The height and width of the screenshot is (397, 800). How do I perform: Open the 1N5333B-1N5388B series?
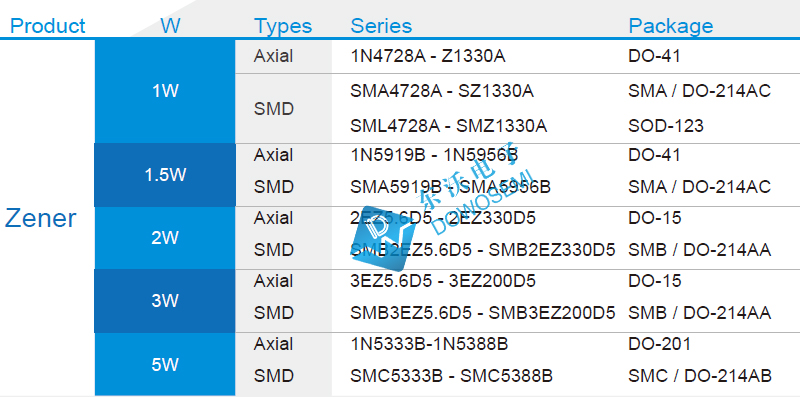click(x=429, y=344)
